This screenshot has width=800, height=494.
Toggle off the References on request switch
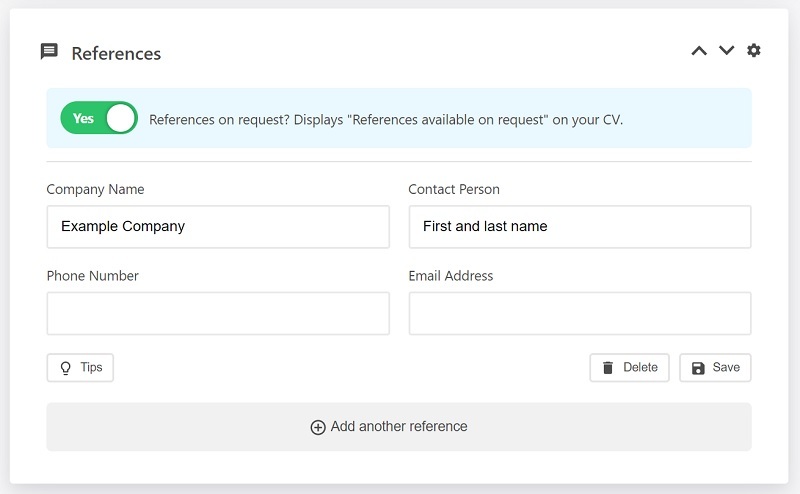[x=99, y=118]
